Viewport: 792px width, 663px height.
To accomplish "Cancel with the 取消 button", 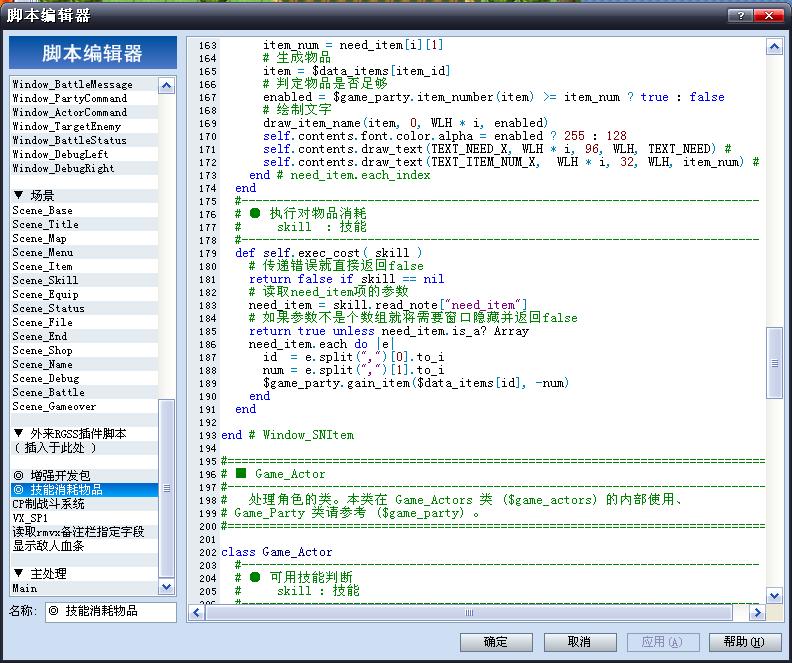I will 579,642.
